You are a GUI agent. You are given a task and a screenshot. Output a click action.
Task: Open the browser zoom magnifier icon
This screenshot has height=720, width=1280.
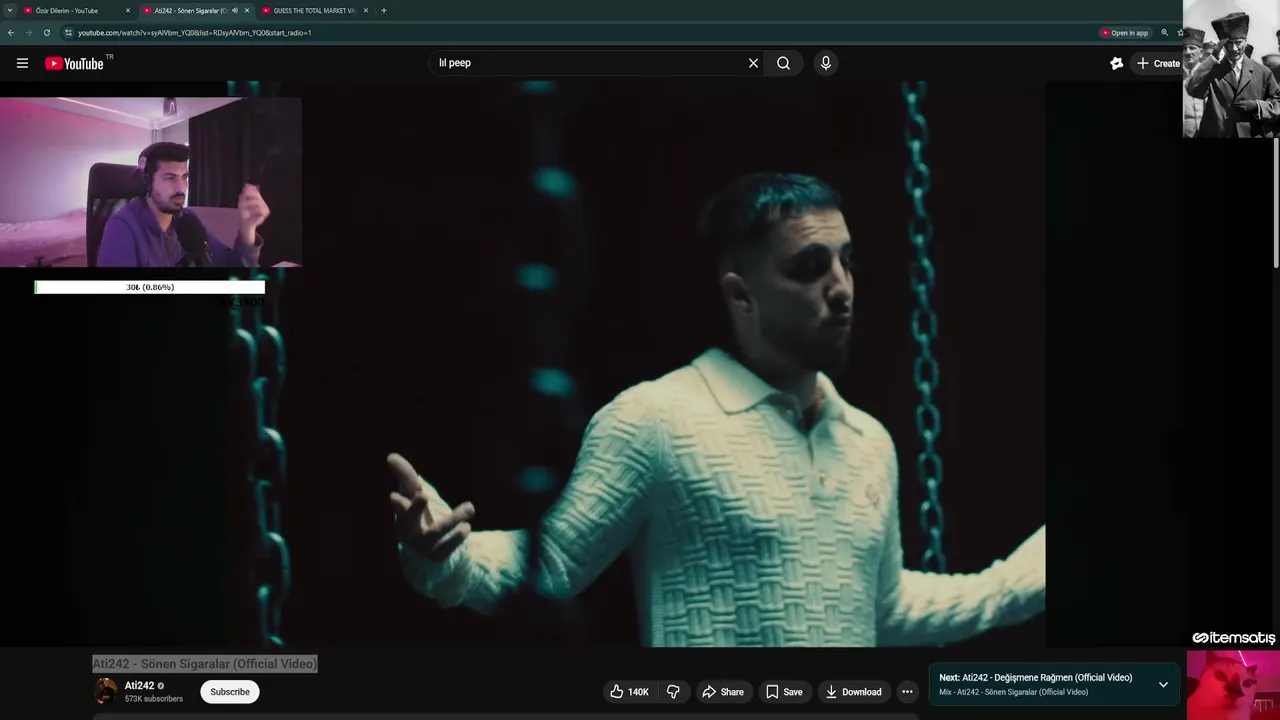coord(1164,33)
